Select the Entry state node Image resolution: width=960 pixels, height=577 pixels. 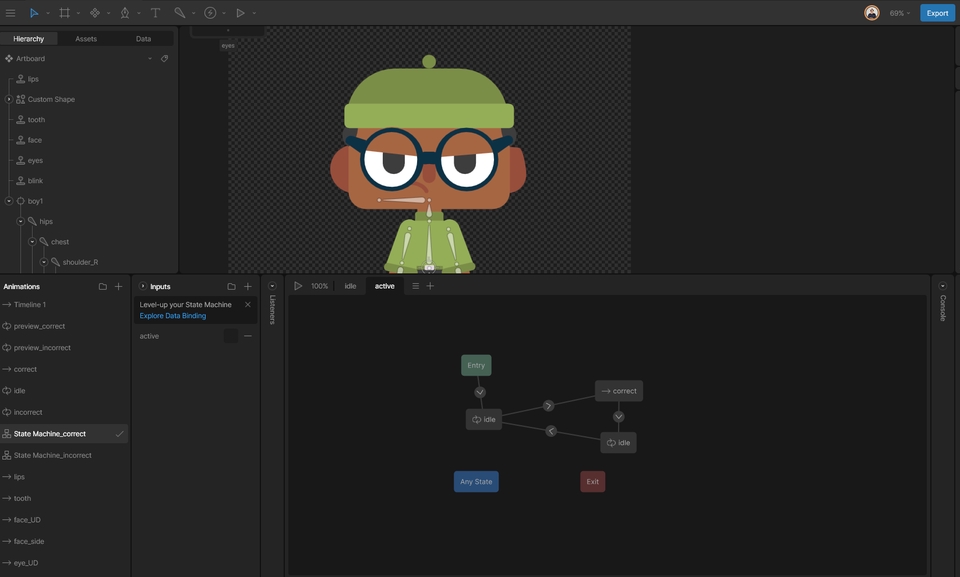click(476, 366)
